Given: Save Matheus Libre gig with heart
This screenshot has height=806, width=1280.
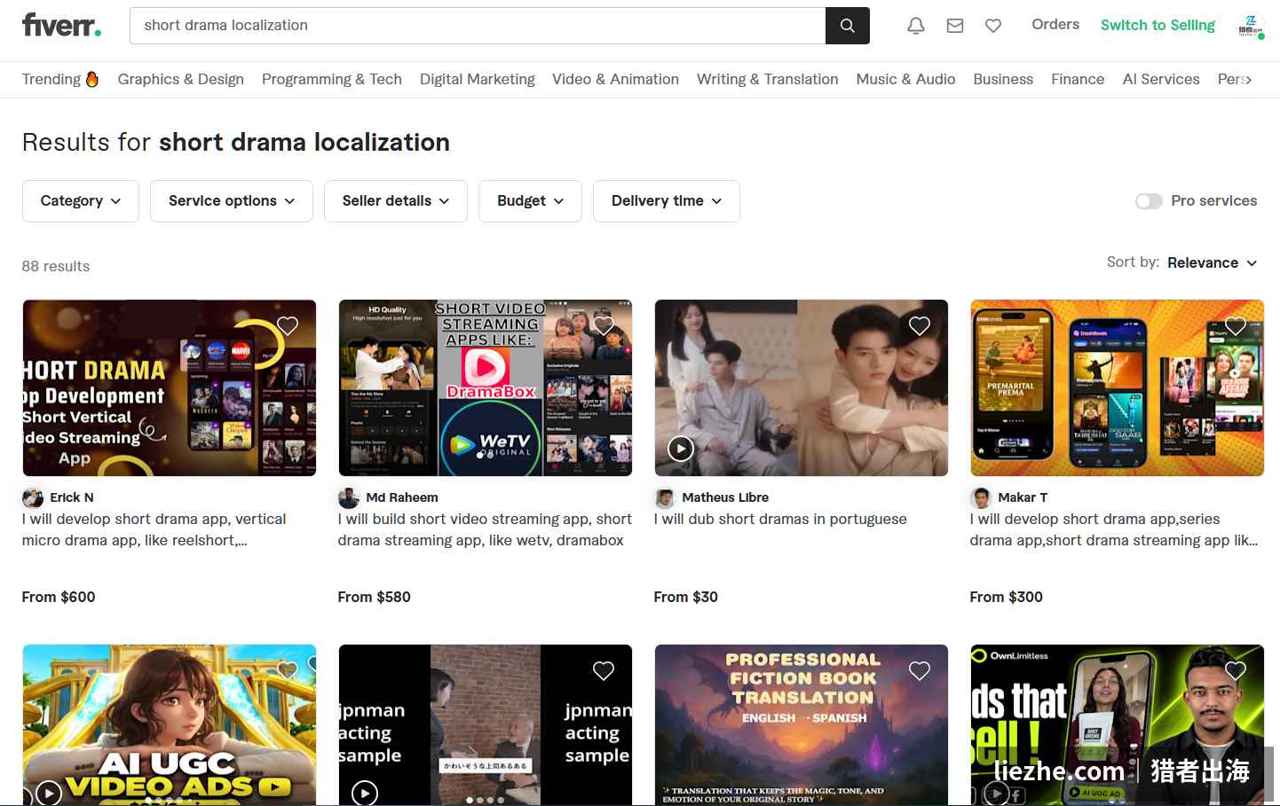Looking at the screenshot, I should (920, 325).
